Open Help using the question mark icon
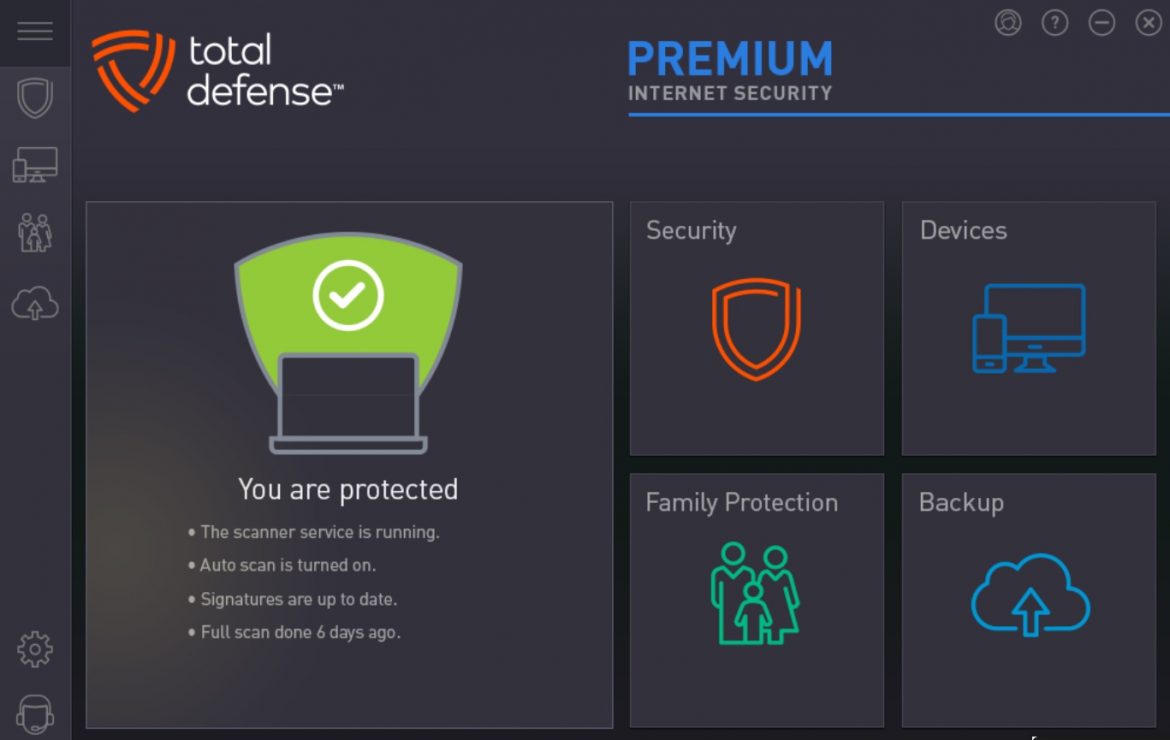Viewport: 1170px width, 740px height. (x=1054, y=22)
